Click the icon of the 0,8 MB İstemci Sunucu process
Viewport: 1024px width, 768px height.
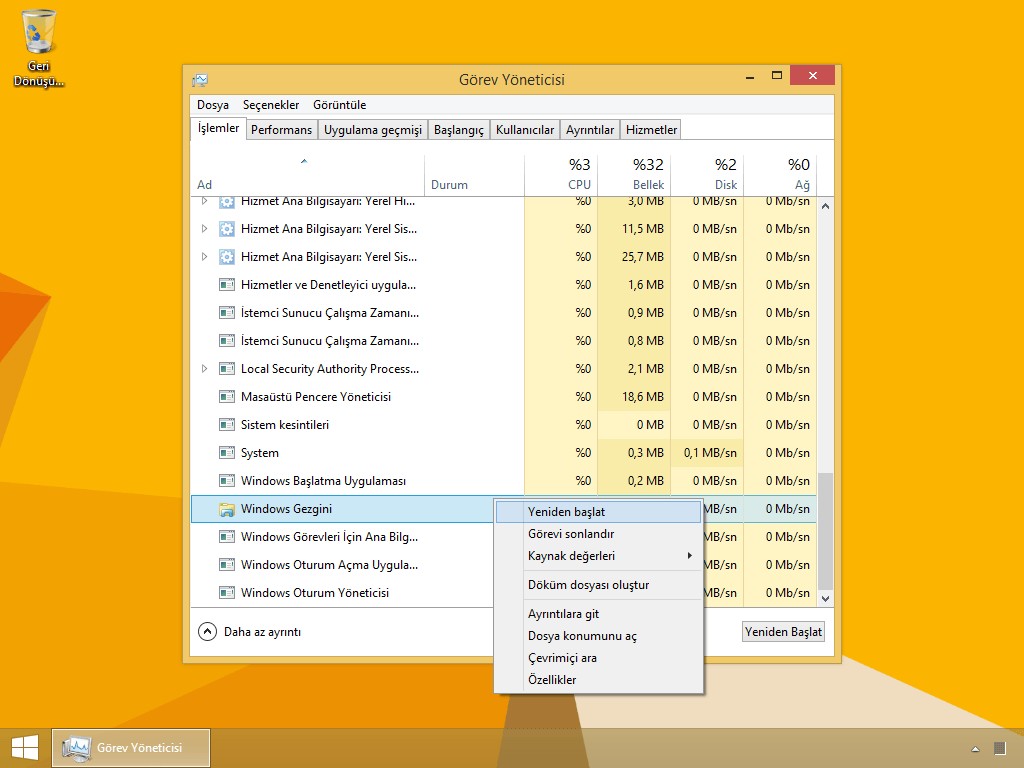tap(227, 341)
